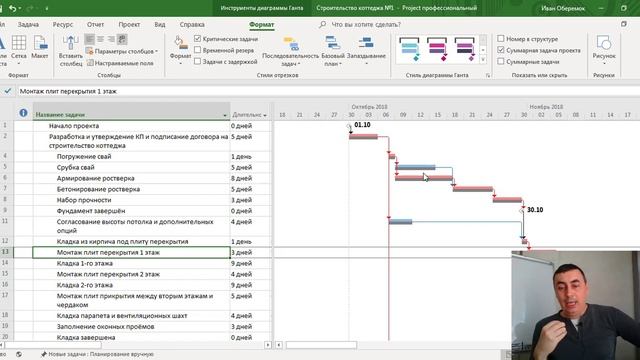Open the Формат bar styles button
The height and width of the screenshot is (360, 640).
pos(180,50)
